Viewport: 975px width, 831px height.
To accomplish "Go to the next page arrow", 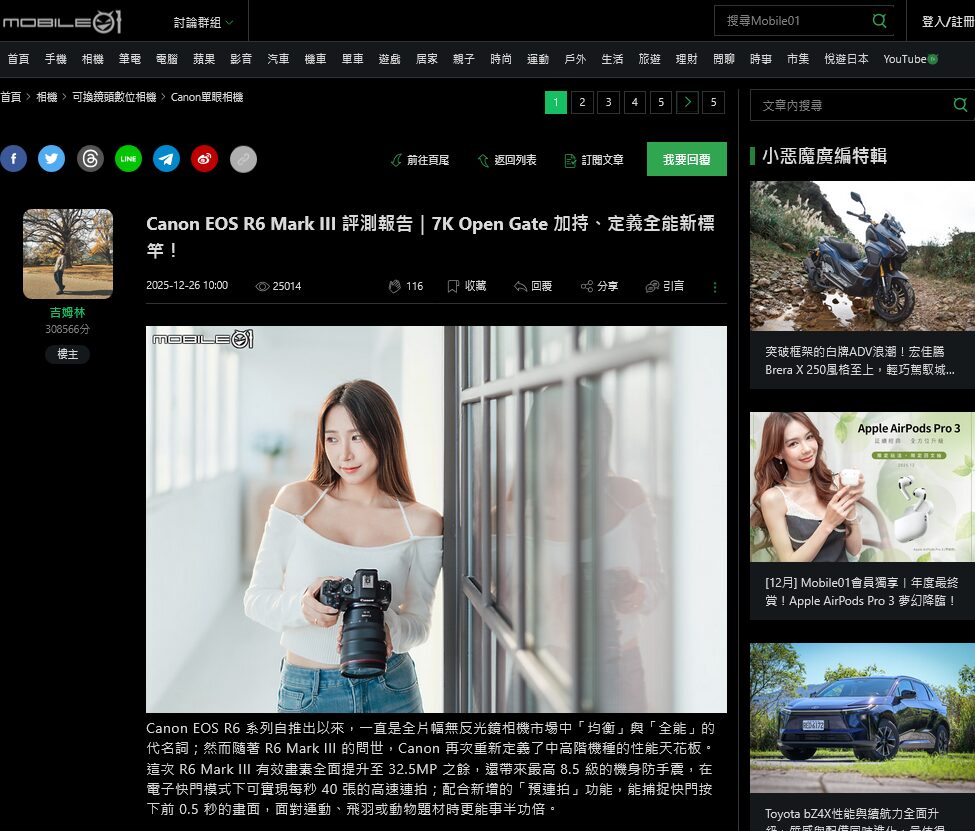I will coord(687,102).
